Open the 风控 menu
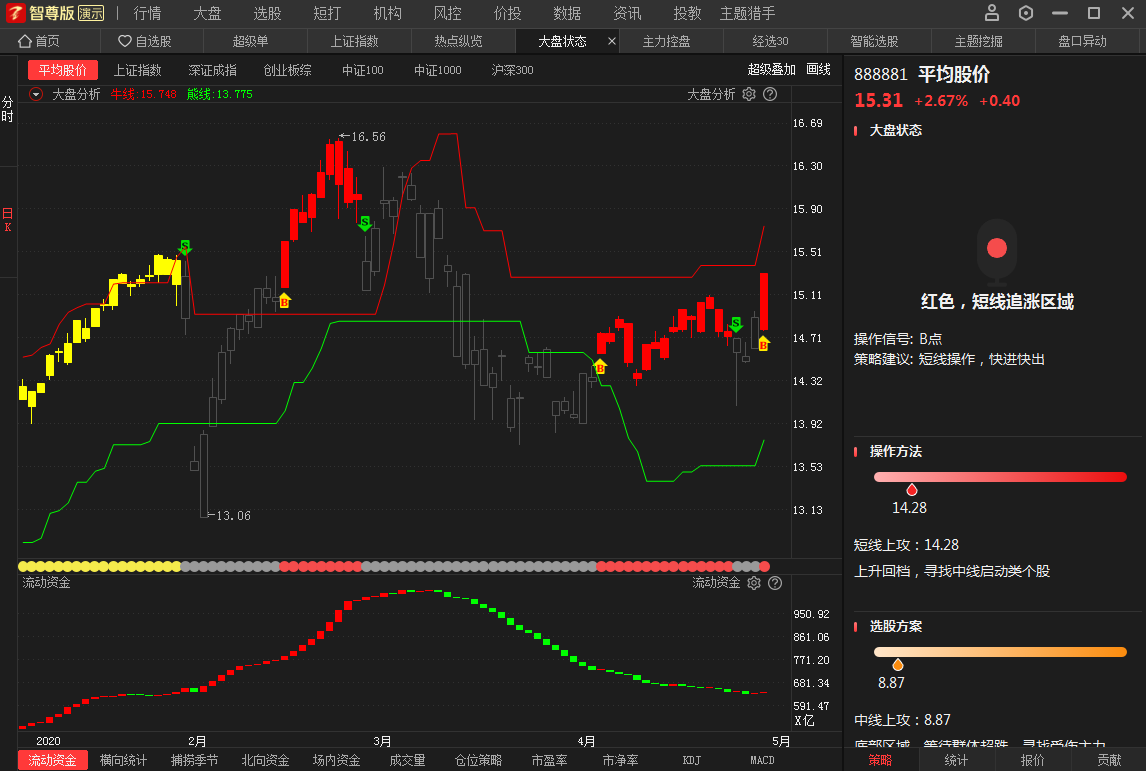 [x=447, y=13]
